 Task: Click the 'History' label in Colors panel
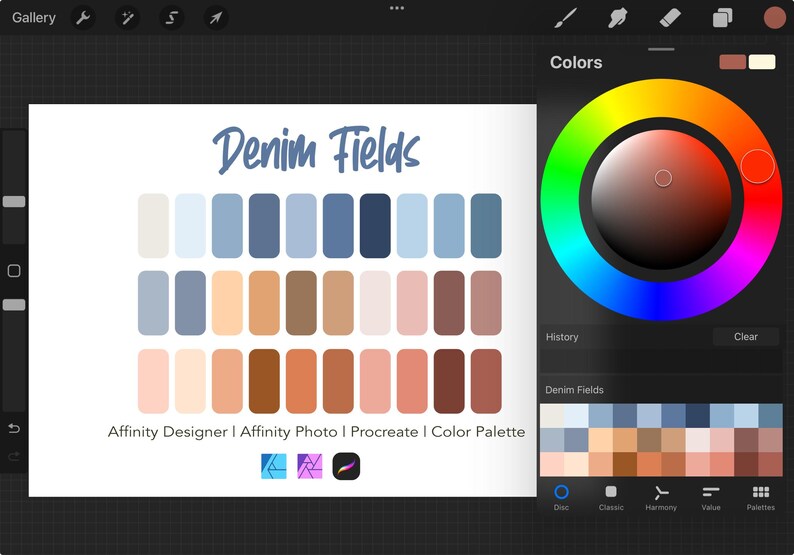[x=562, y=337]
